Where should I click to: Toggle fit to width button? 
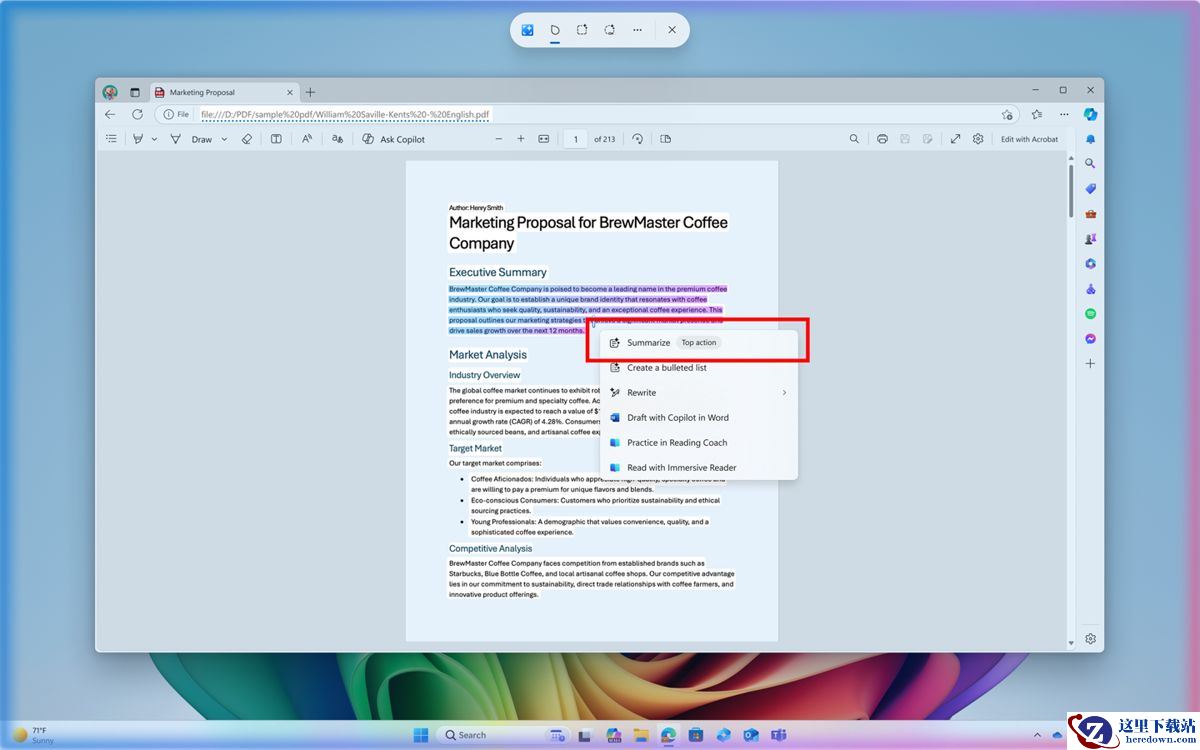coord(544,139)
